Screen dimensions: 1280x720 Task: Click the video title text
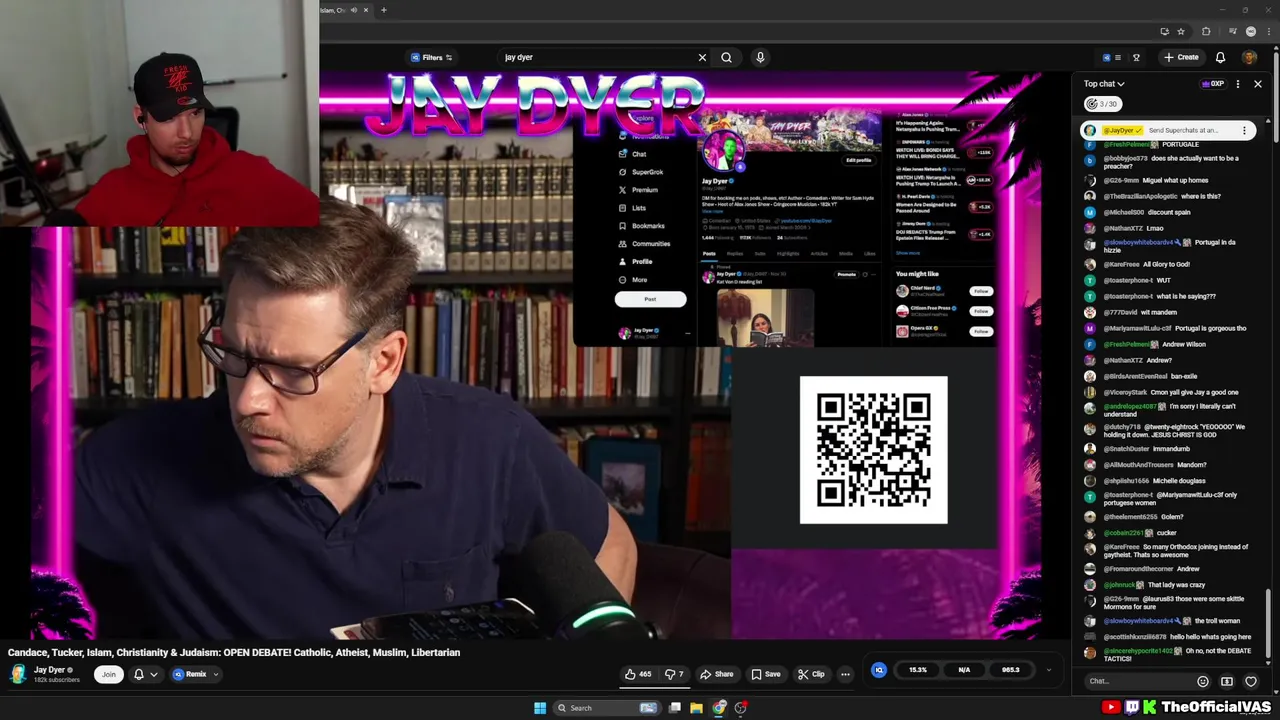[234, 652]
